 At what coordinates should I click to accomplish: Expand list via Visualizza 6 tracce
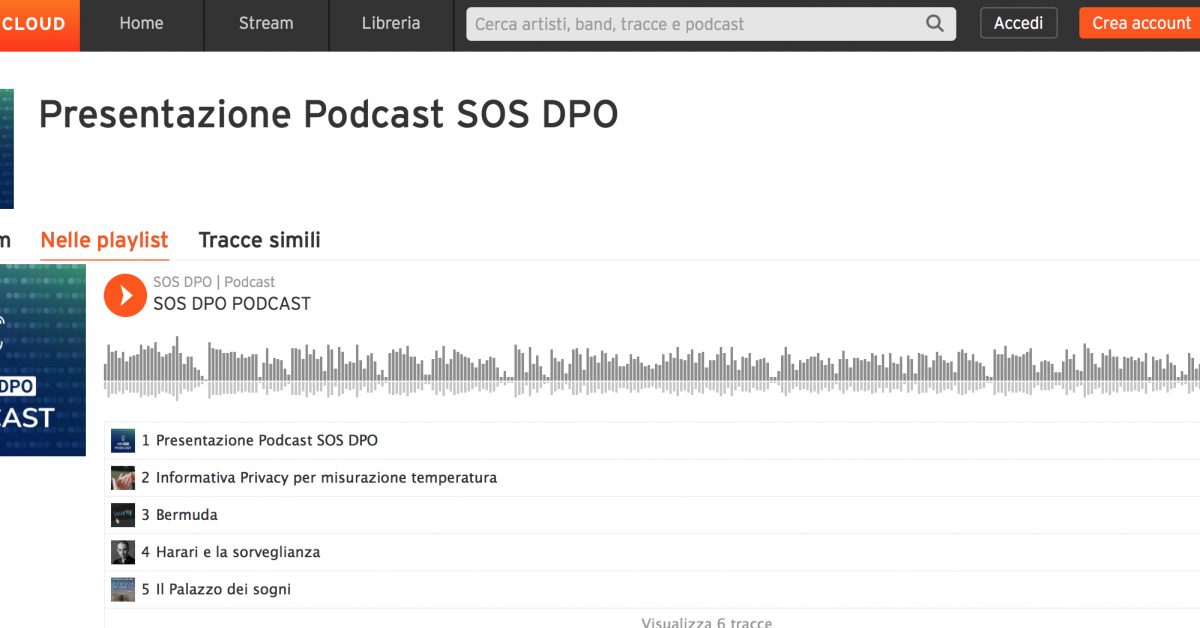coord(706,621)
